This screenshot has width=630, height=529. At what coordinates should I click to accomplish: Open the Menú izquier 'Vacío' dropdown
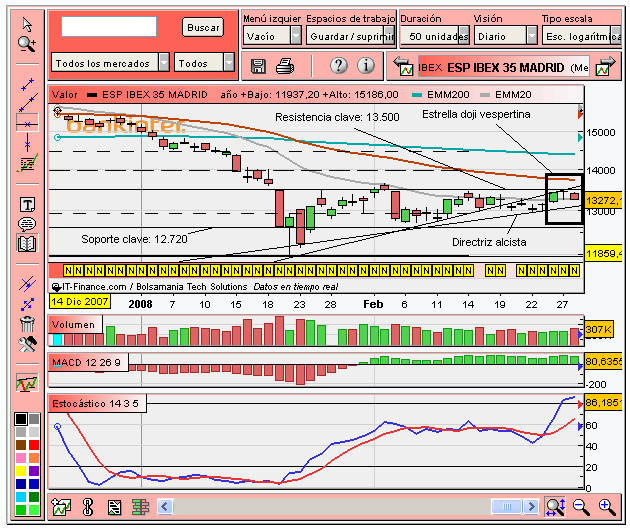[x=272, y=36]
